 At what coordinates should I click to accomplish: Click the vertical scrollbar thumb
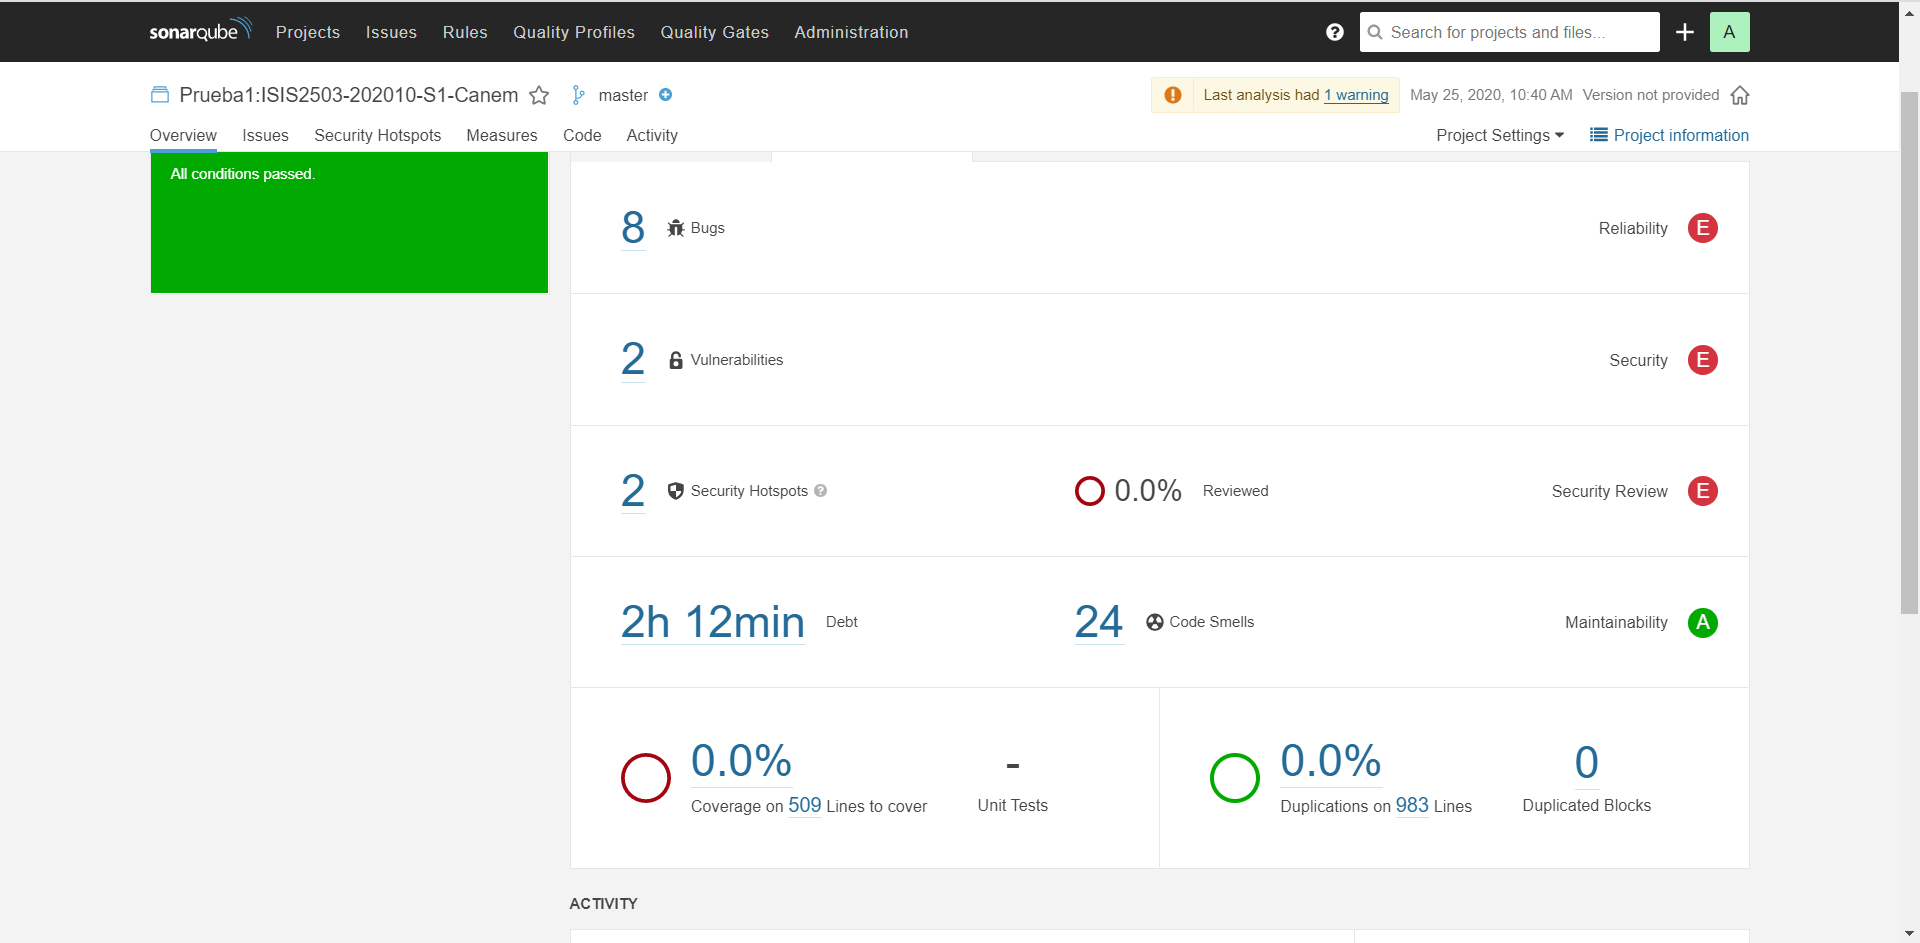pos(1909,352)
